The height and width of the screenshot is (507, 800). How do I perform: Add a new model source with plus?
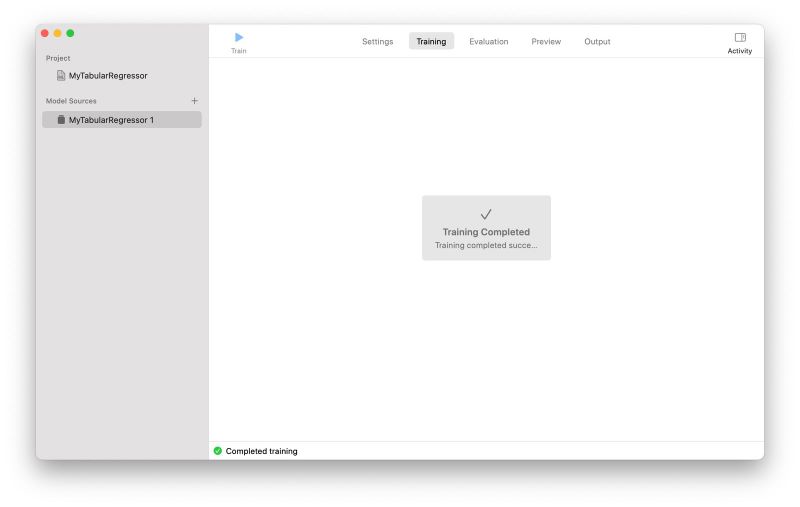point(194,100)
